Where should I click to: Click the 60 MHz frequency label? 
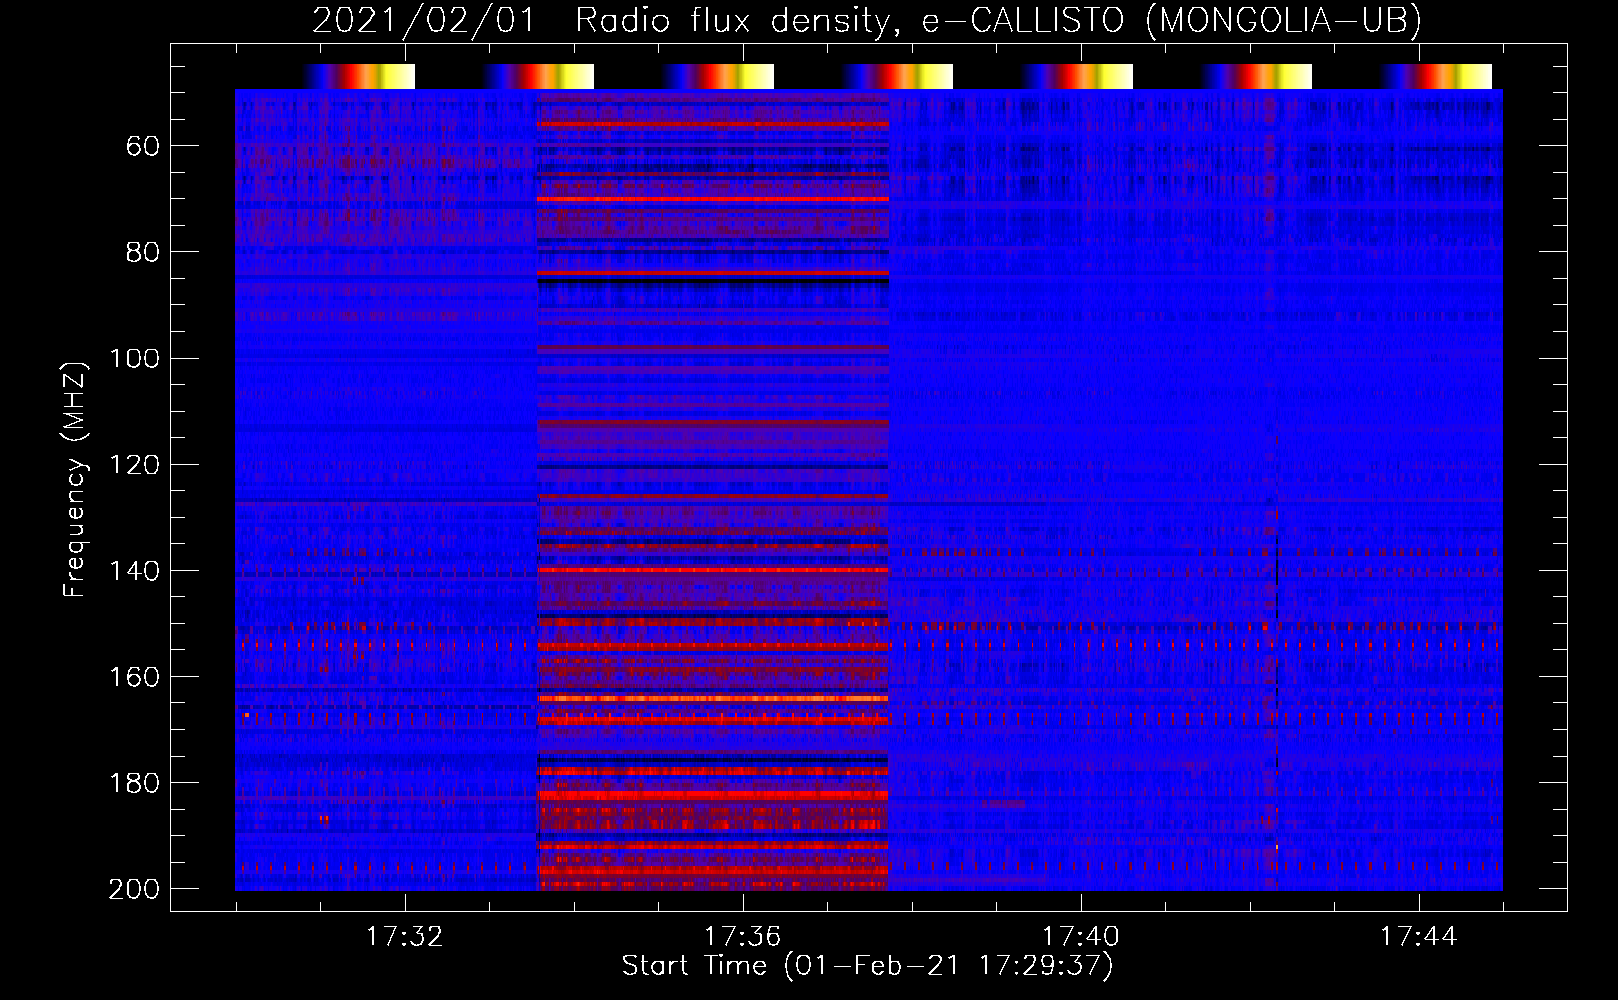tap(143, 147)
